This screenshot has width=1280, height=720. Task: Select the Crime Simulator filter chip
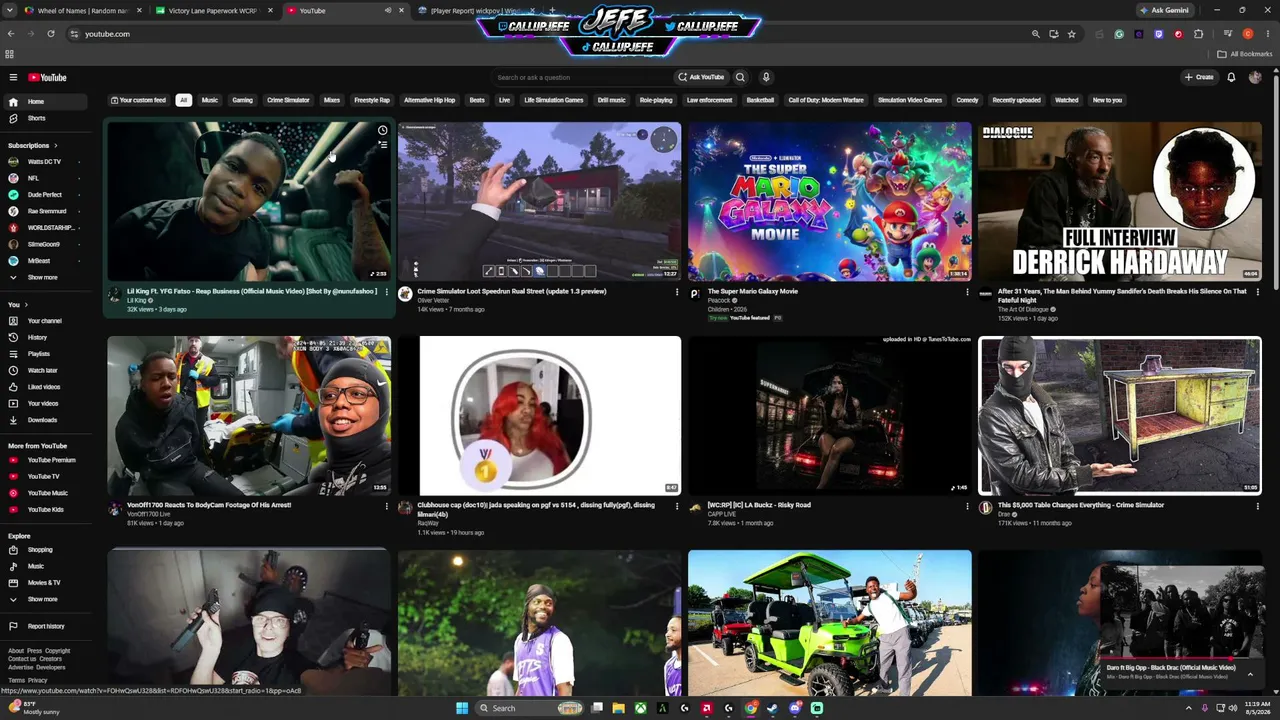point(288,100)
